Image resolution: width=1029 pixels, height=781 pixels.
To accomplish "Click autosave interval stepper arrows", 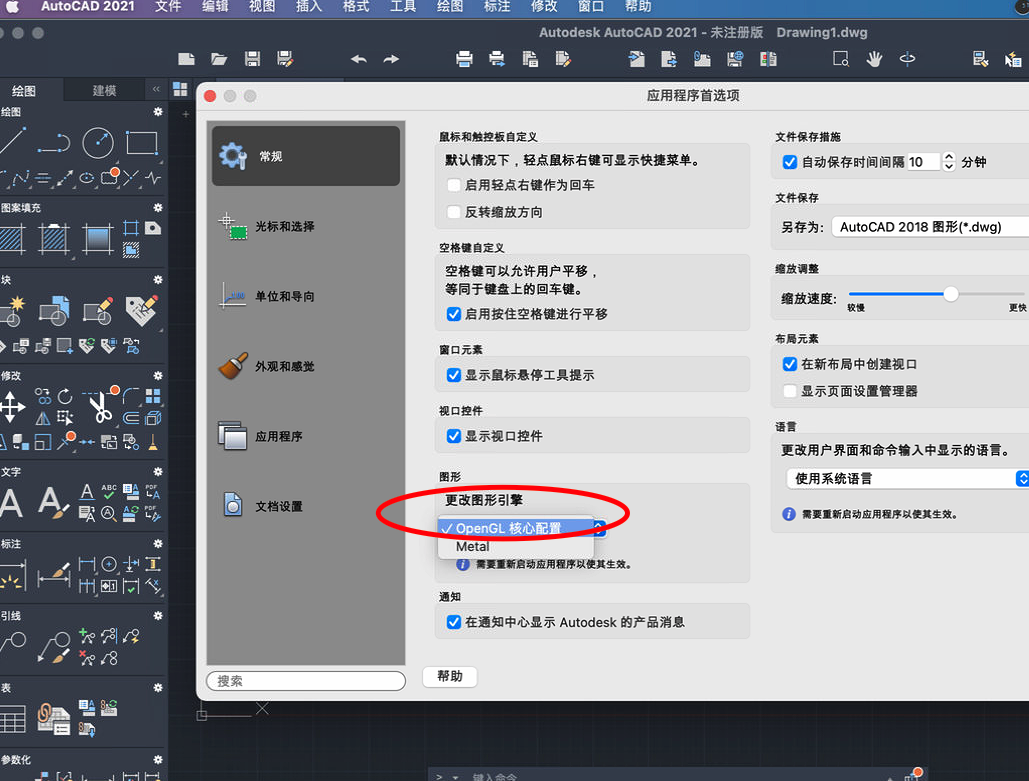I will [949, 161].
